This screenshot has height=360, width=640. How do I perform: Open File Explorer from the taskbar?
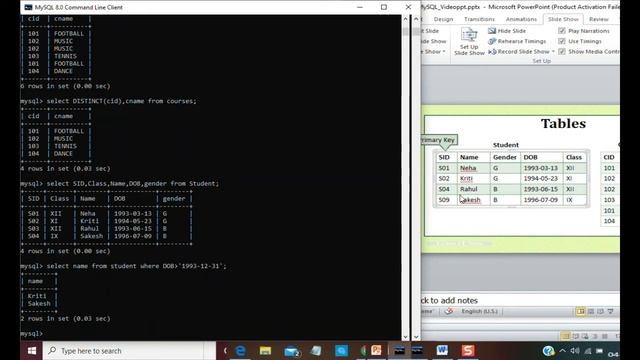265,351
